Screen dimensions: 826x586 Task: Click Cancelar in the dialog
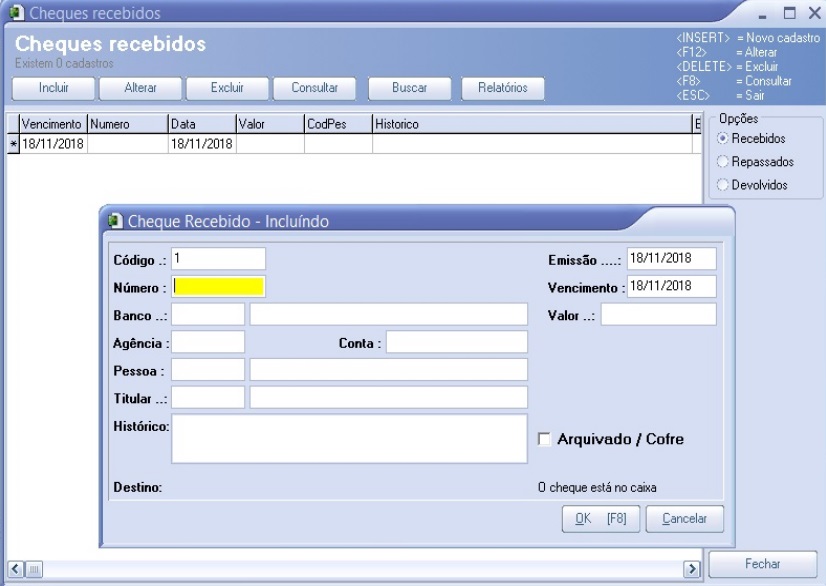click(x=685, y=519)
